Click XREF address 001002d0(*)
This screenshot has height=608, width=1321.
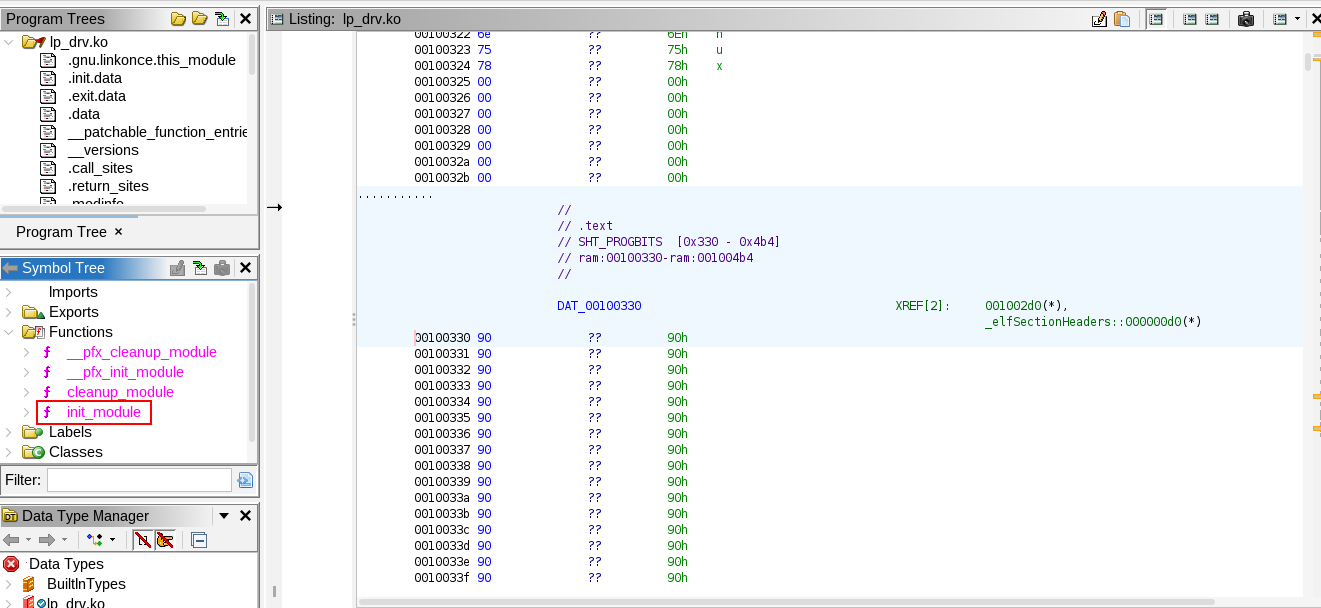click(x=1028, y=306)
